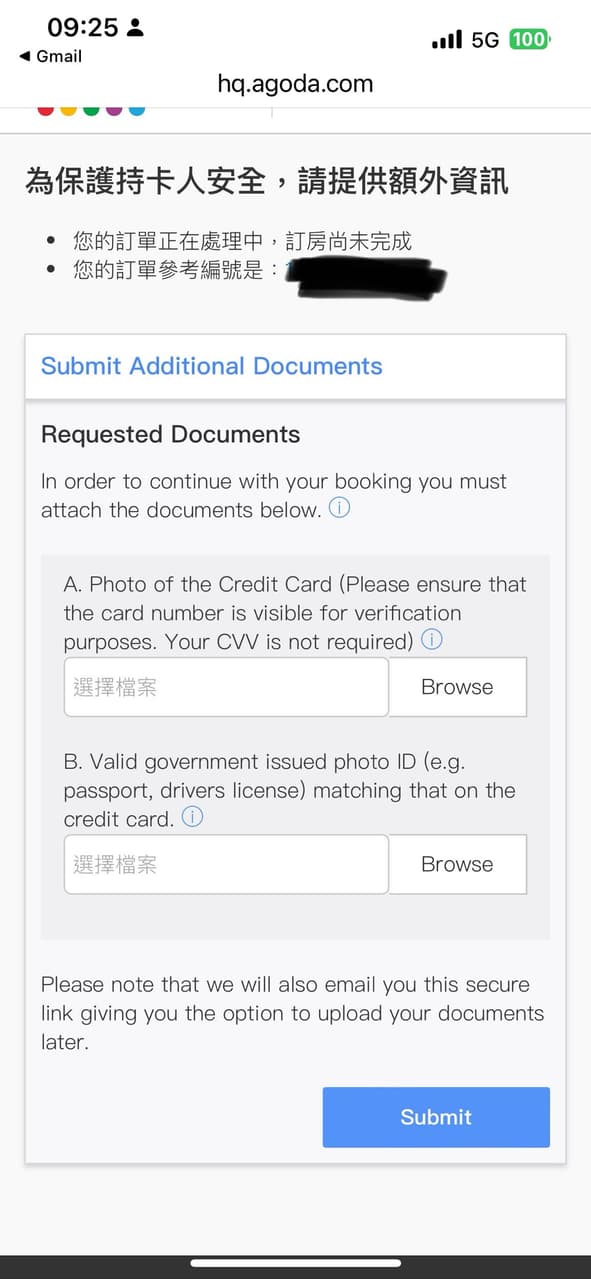This screenshot has width=591, height=1279.
Task: Tap the 選擇檔案 field for the photo ID
Action: (225, 864)
